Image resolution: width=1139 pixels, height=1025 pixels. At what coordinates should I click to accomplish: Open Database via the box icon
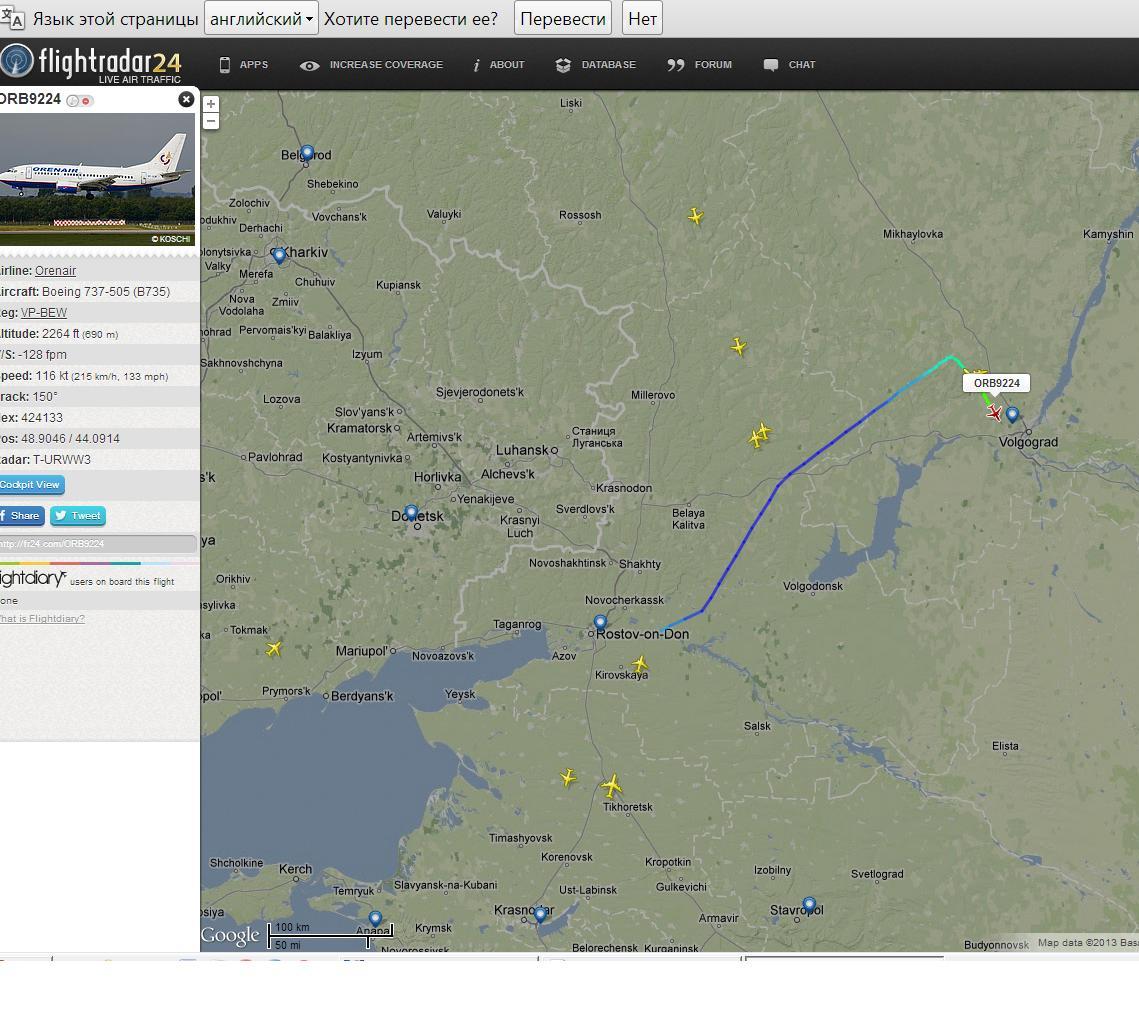[563, 65]
